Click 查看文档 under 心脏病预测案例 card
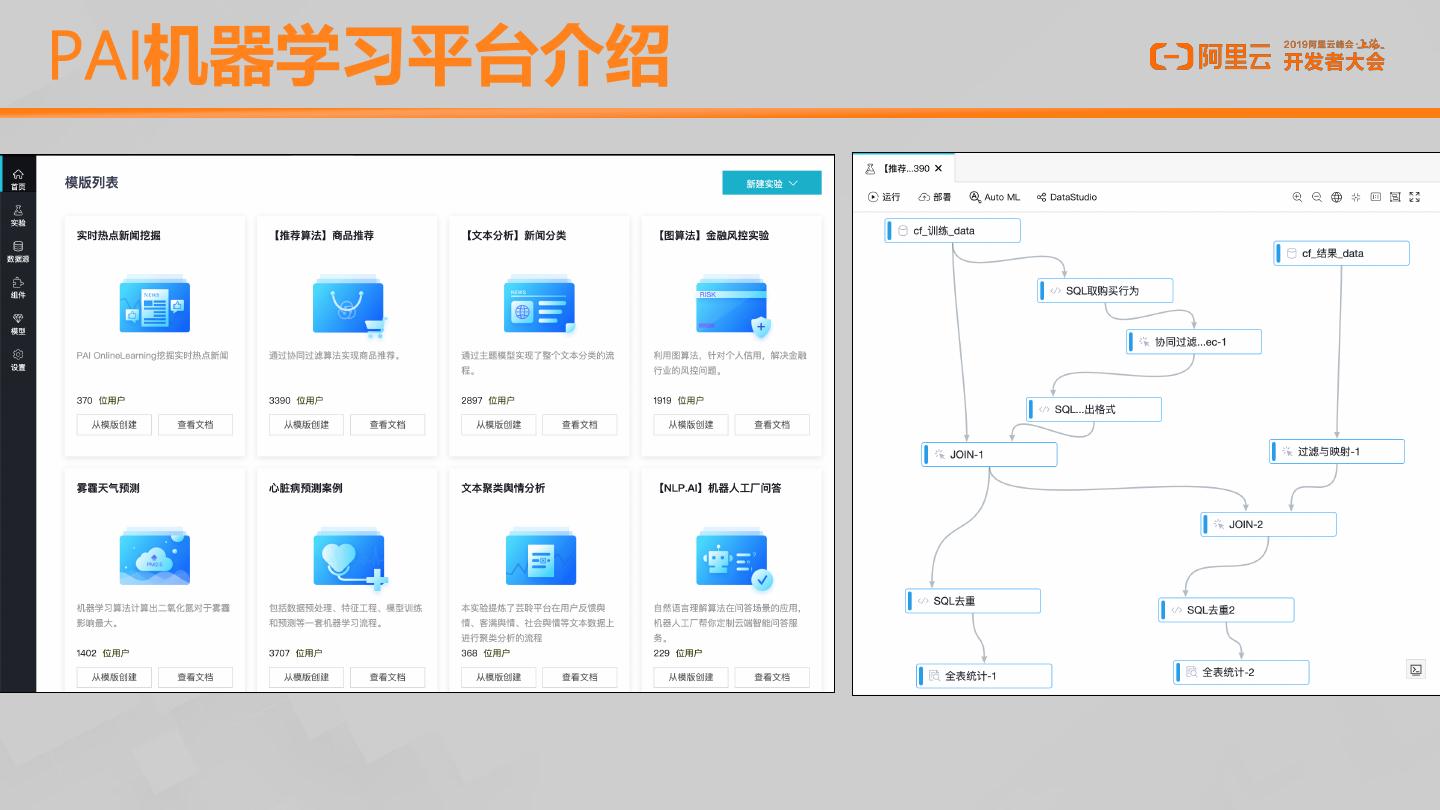This screenshot has height=810, width=1440. coord(387,677)
